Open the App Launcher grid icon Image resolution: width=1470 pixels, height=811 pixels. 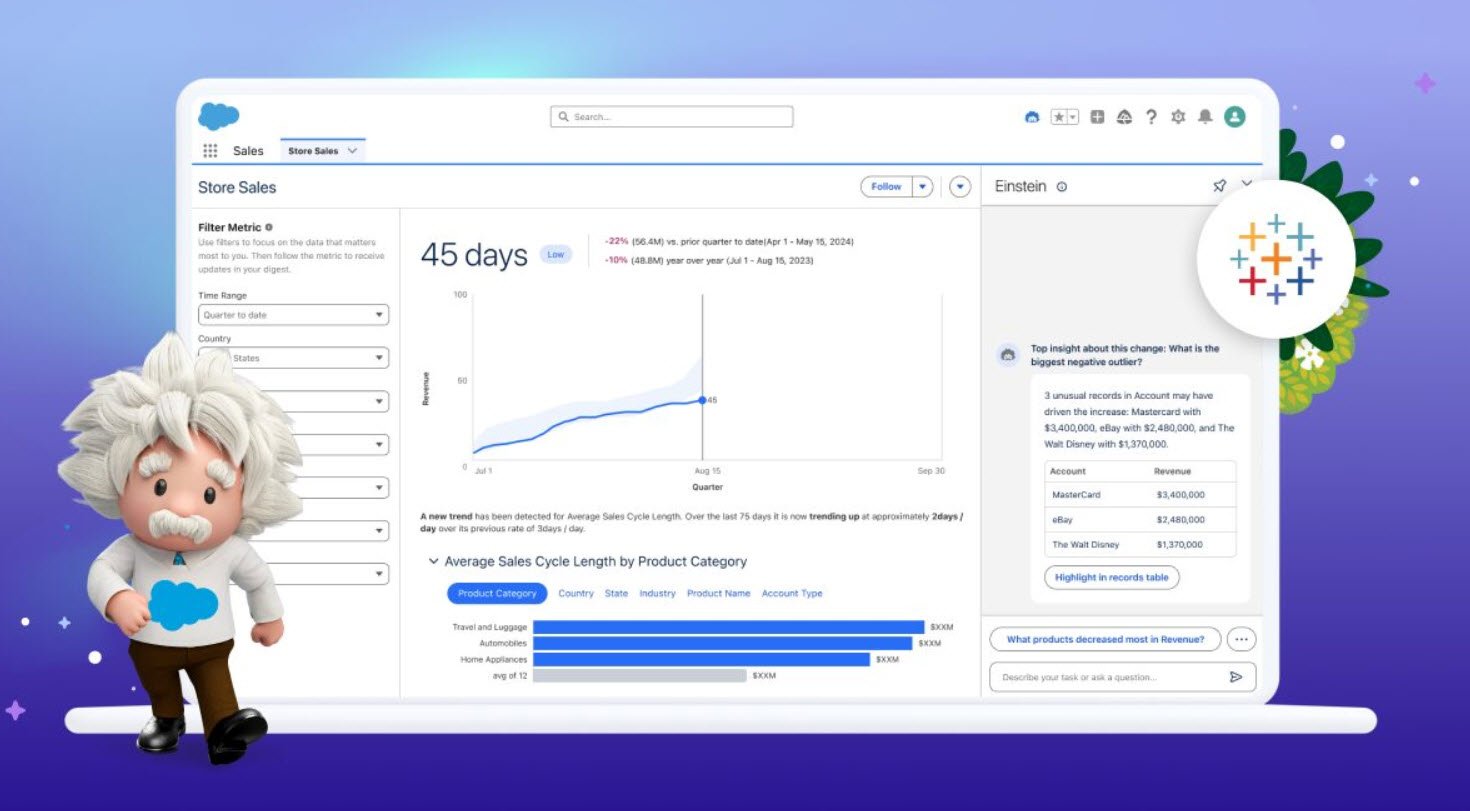210,151
